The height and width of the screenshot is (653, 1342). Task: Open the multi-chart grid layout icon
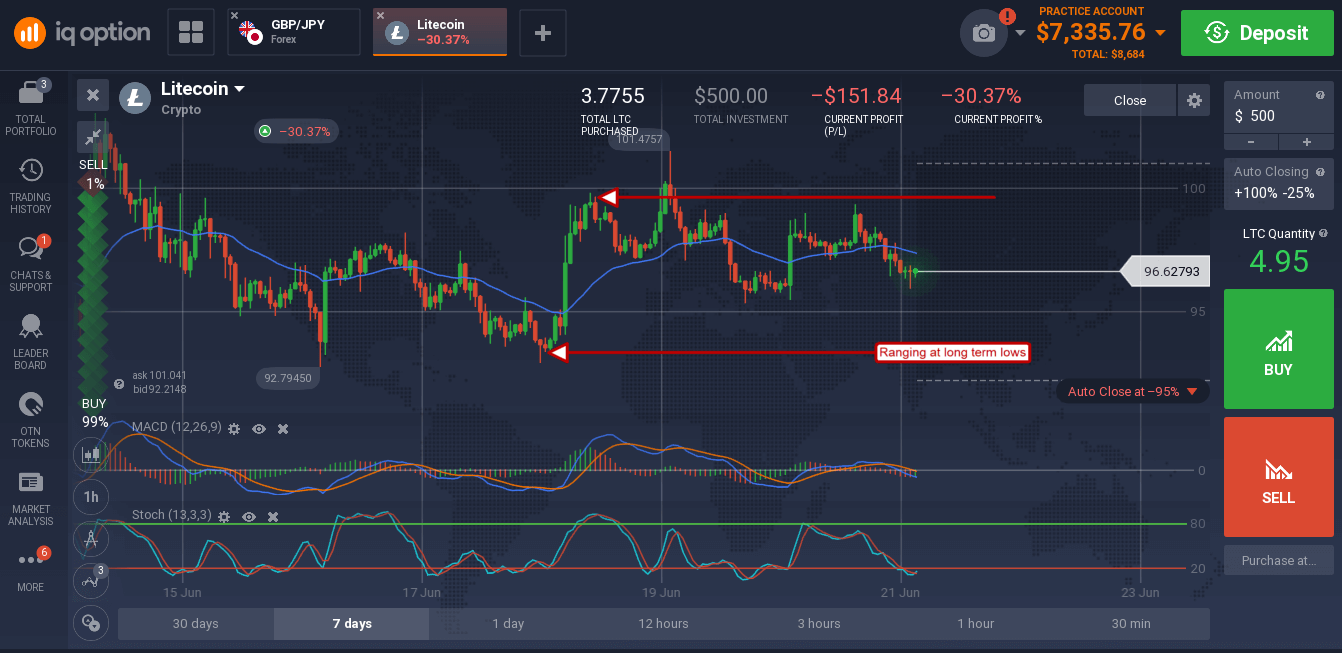(x=191, y=33)
